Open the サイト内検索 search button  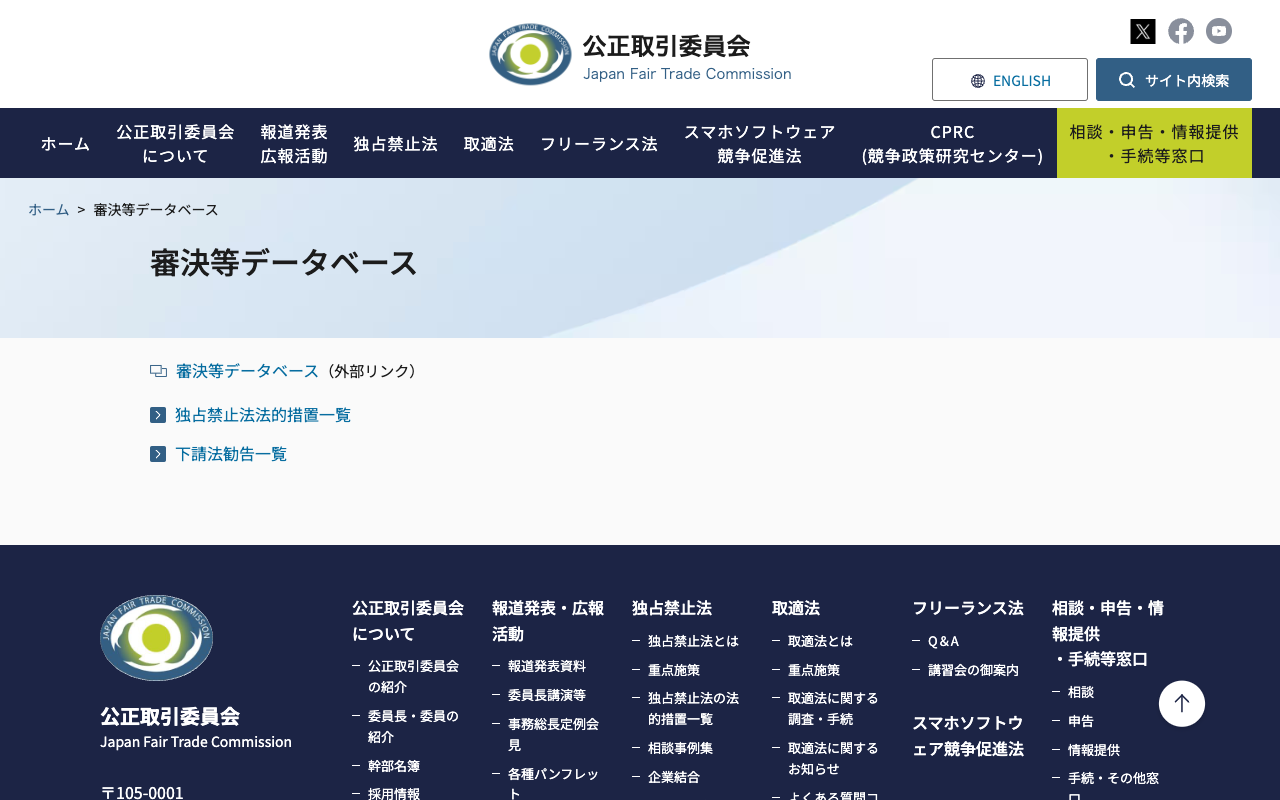1174,80
